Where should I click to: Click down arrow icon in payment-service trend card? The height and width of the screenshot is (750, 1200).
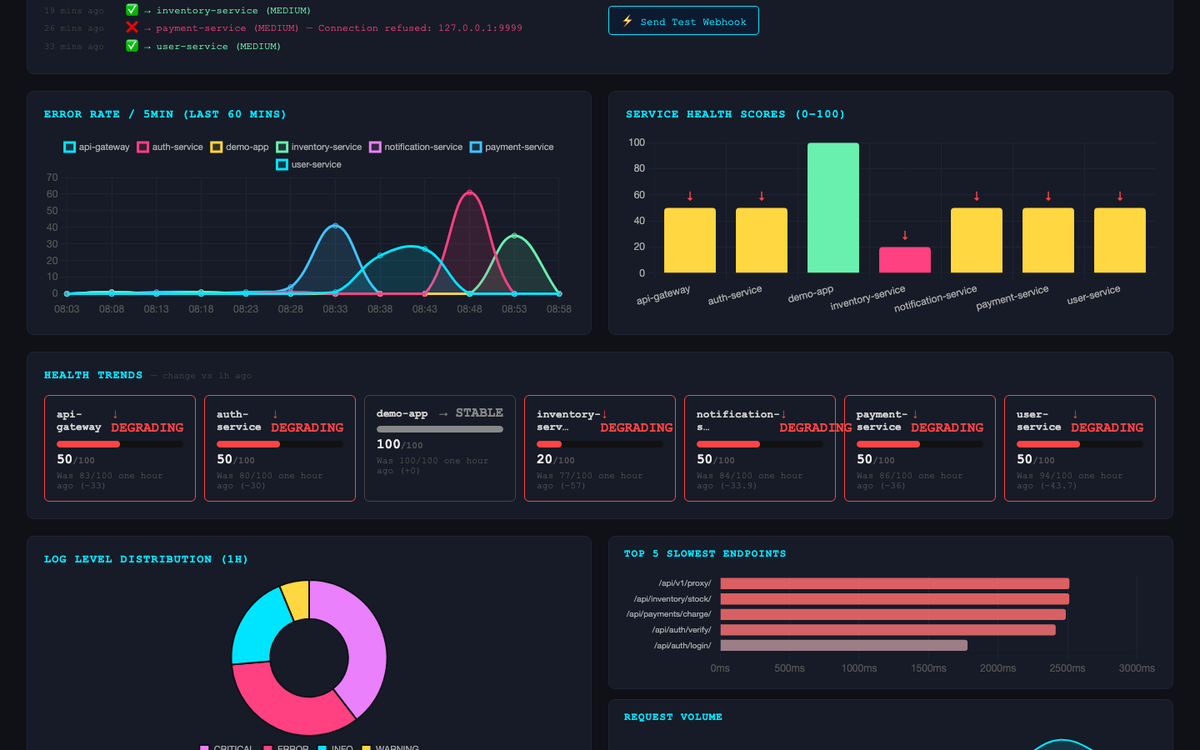pos(915,414)
